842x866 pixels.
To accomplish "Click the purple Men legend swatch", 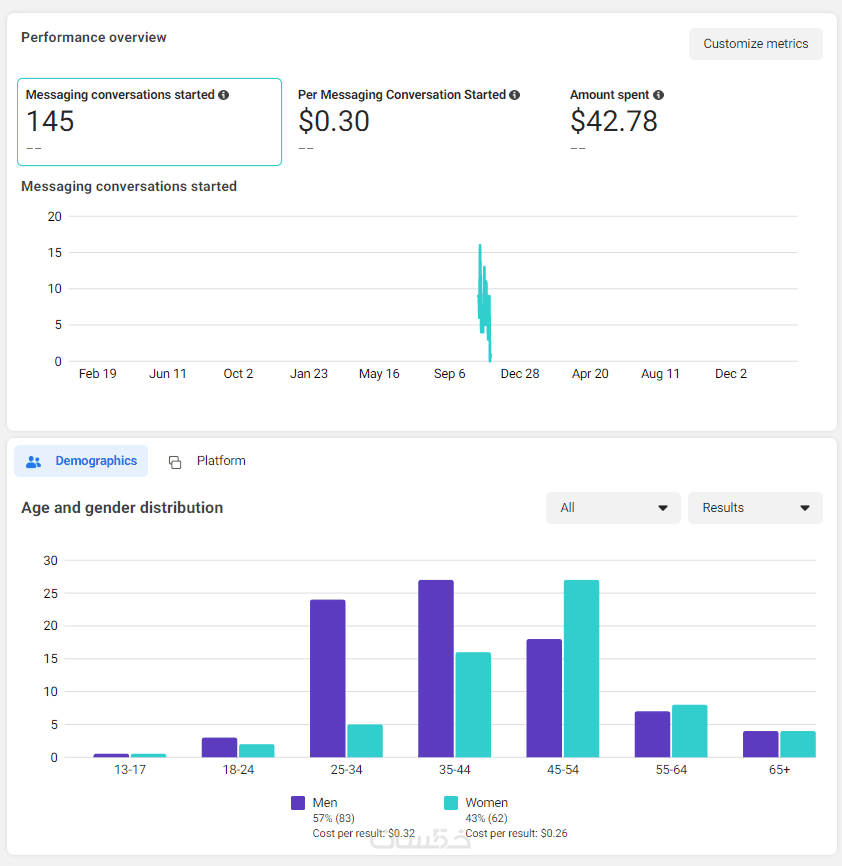I will [298, 803].
